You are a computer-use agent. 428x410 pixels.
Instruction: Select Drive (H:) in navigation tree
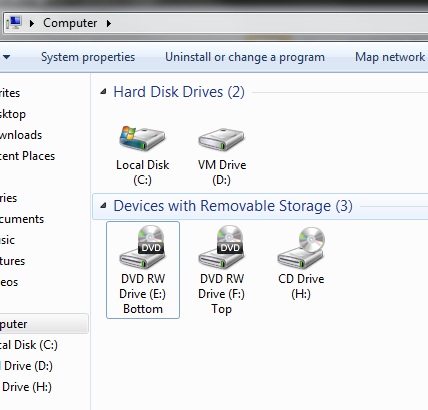click(x=26, y=387)
